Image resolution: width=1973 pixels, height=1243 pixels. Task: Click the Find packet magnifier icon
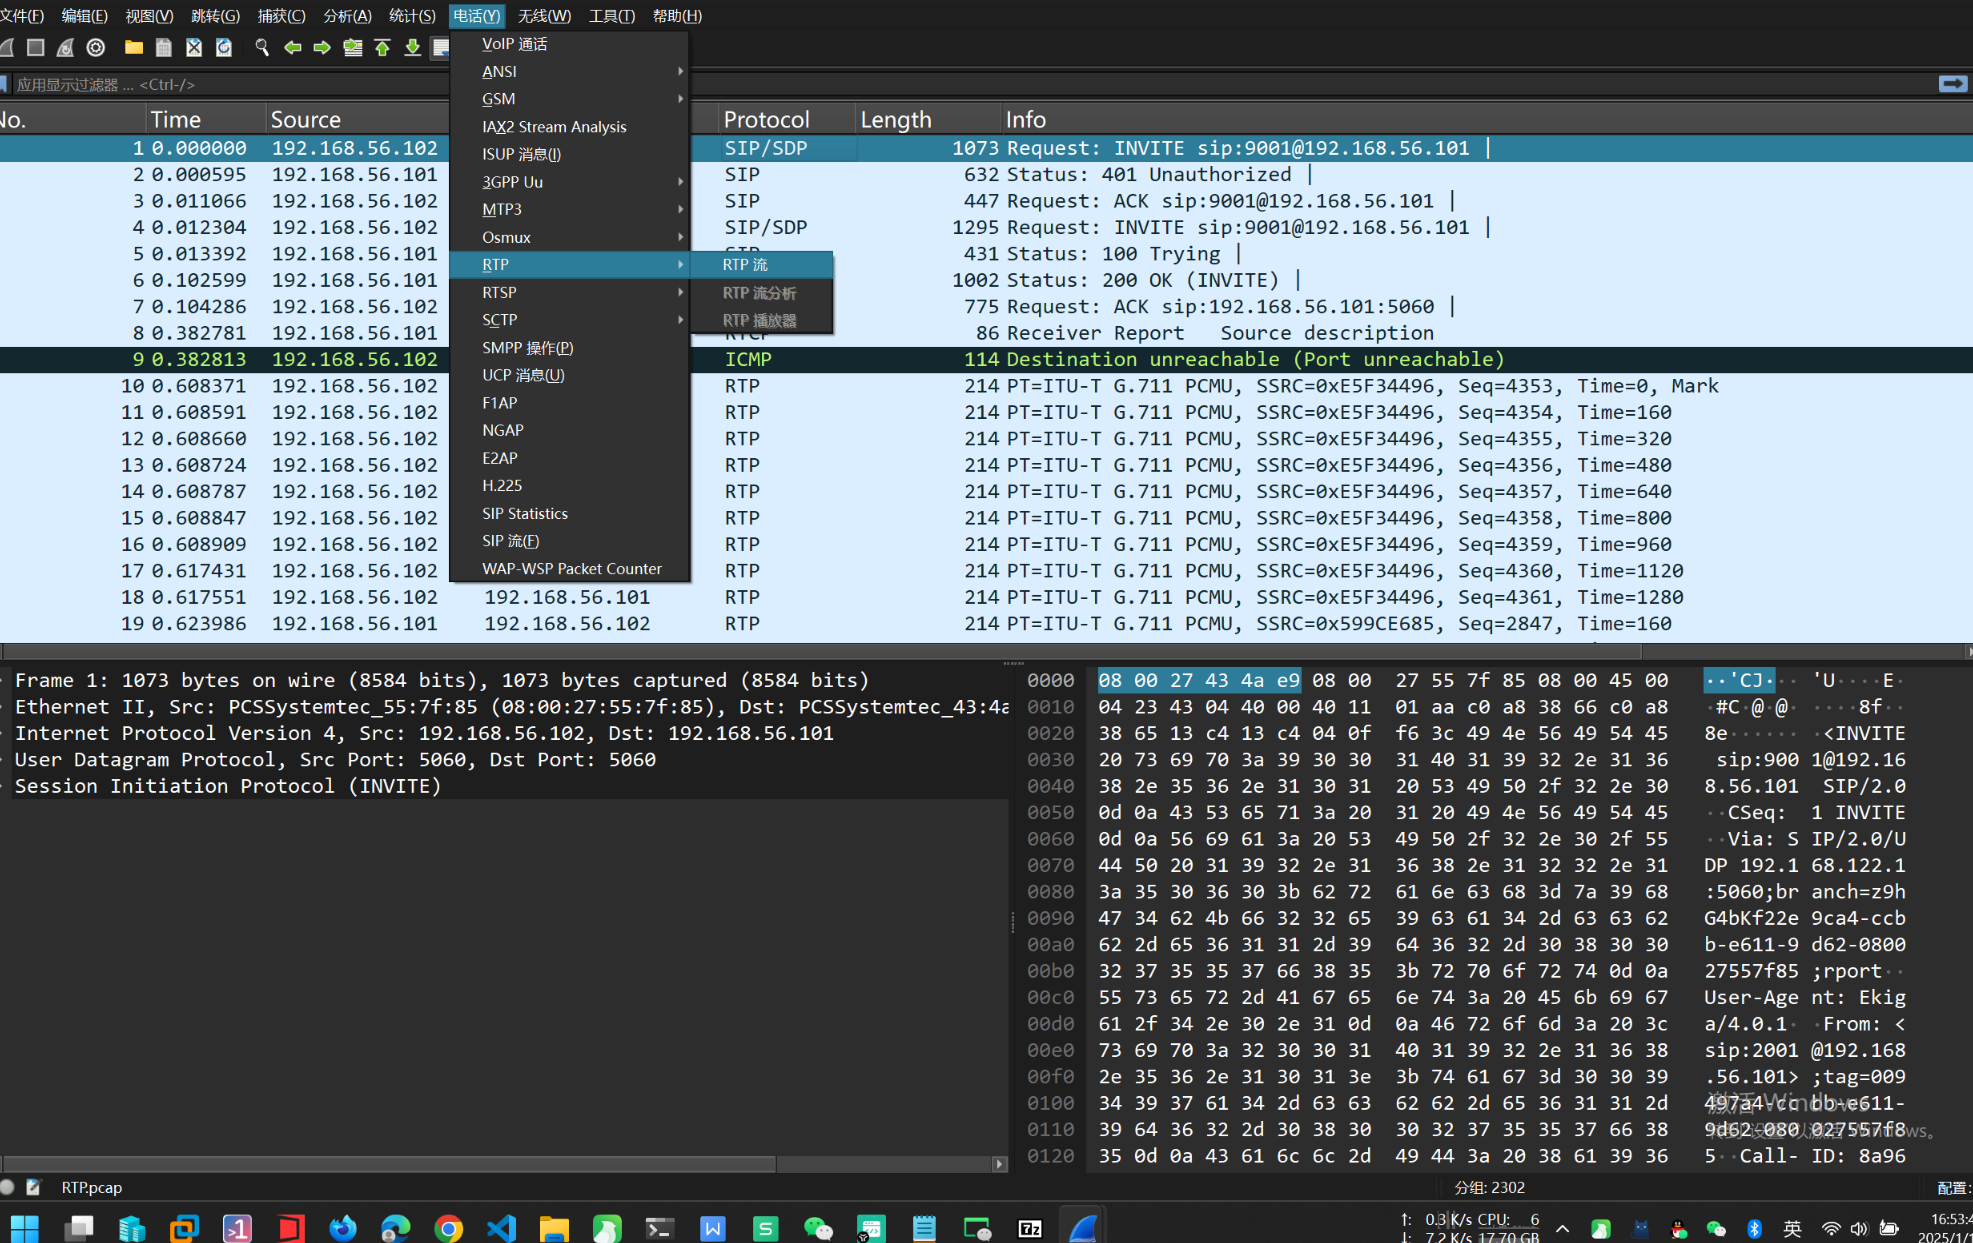point(262,47)
